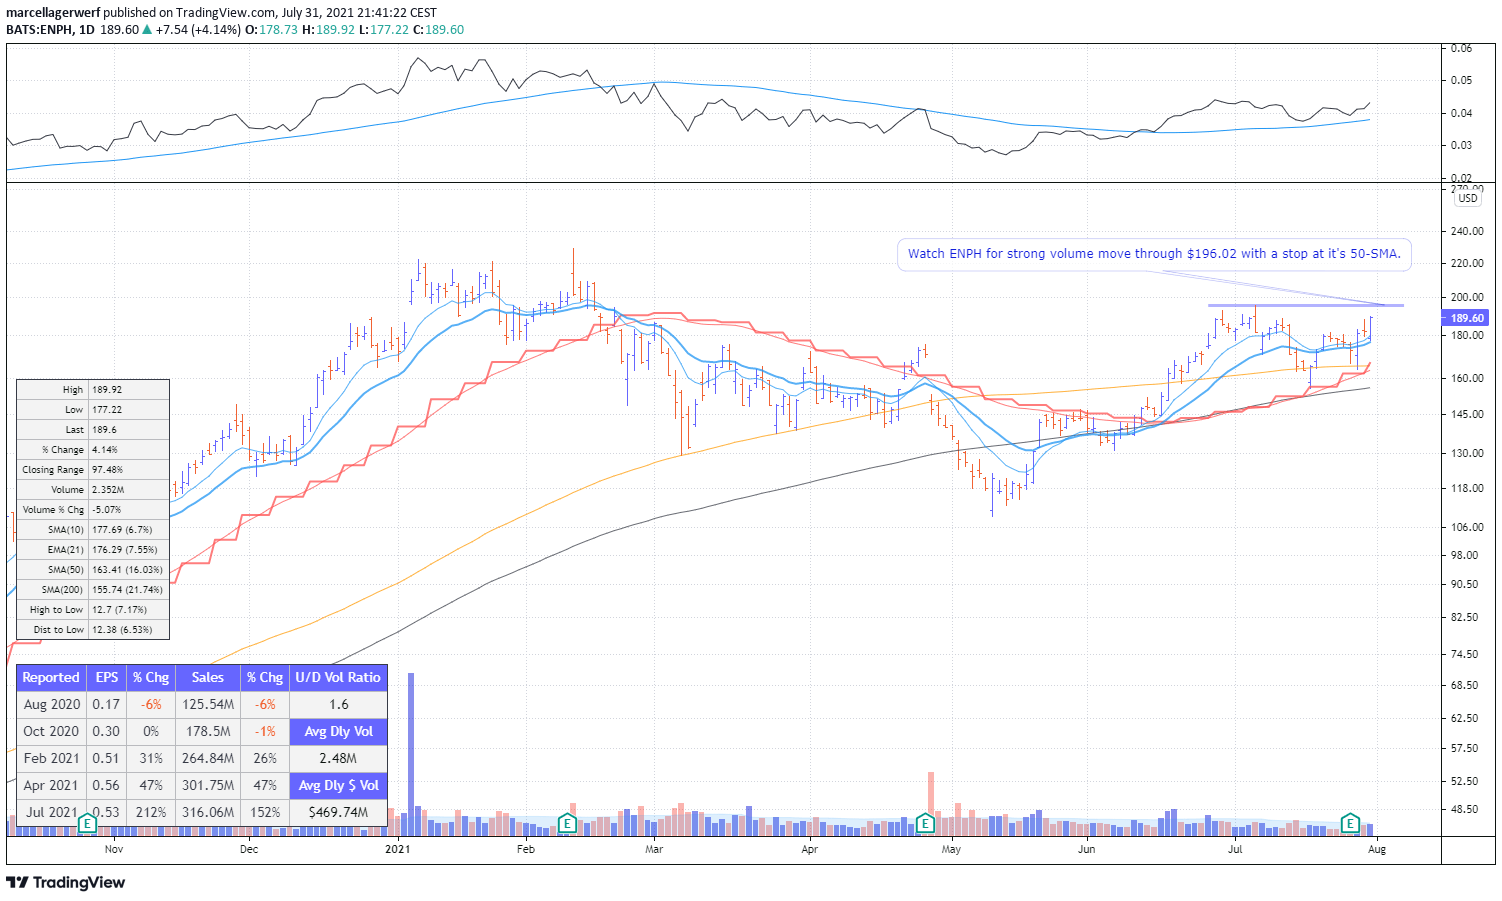Click the 'SMA(10) 177.69' stats row
This screenshot has height=901, width=1502.
[93, 530]
